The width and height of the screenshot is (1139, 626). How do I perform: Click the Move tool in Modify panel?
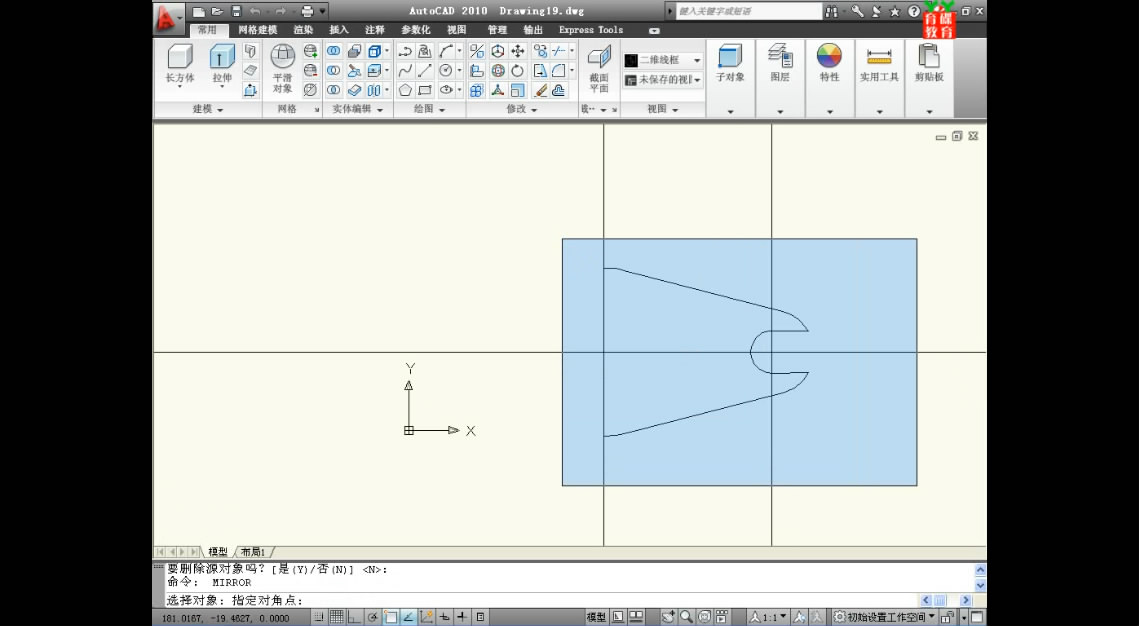point(518,51)
